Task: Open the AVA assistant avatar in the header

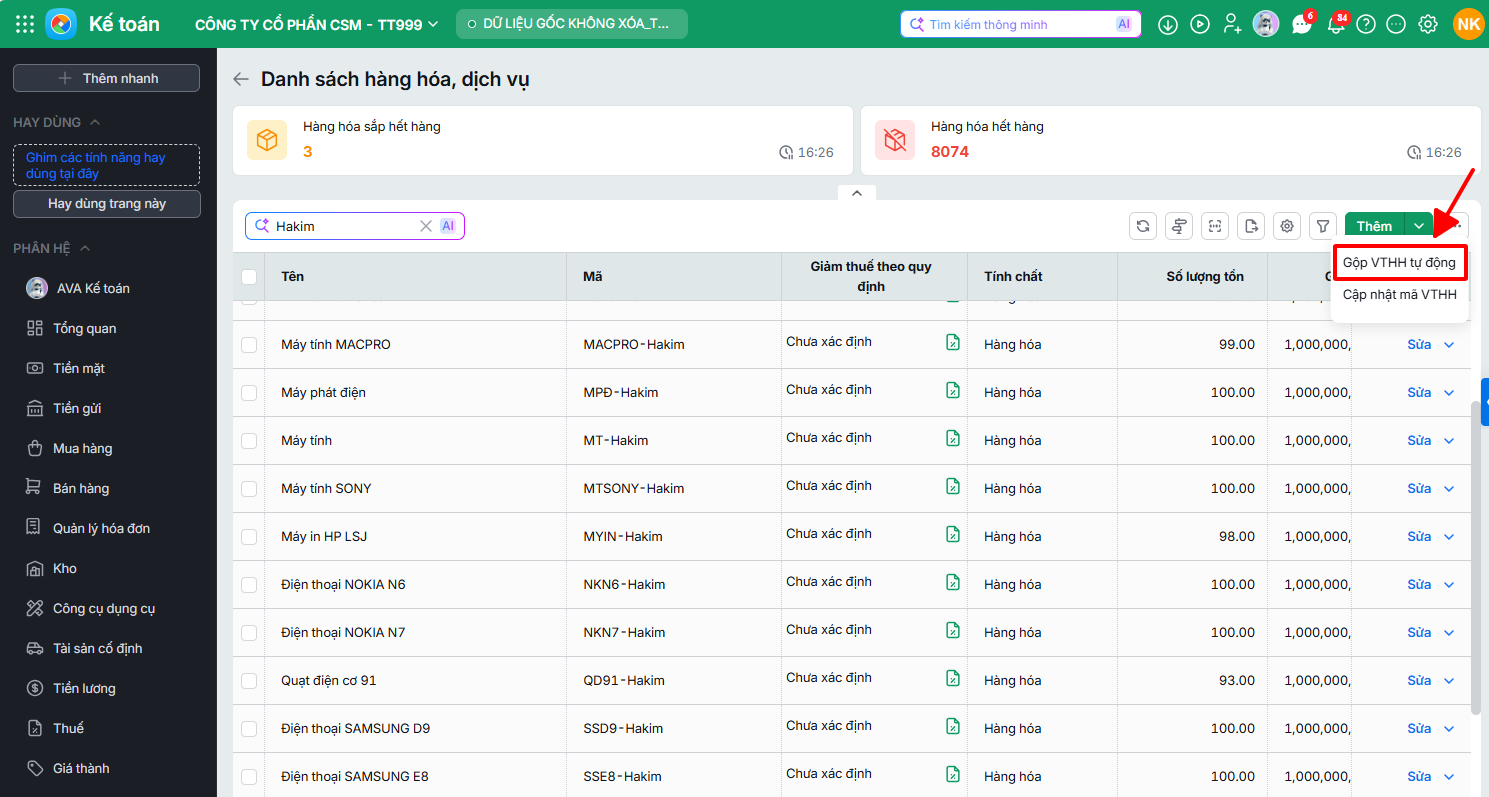Action: [x=1266, y=24]
